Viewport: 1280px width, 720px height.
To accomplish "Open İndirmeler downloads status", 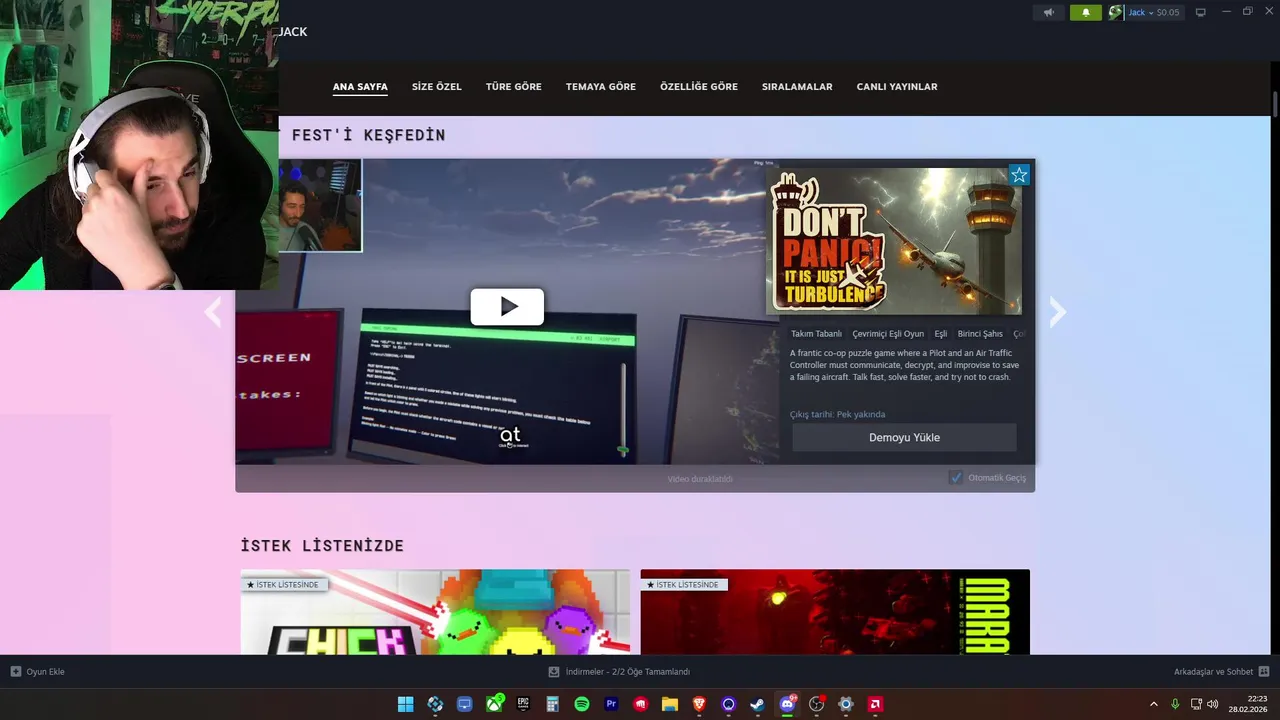I will (619, 672).
